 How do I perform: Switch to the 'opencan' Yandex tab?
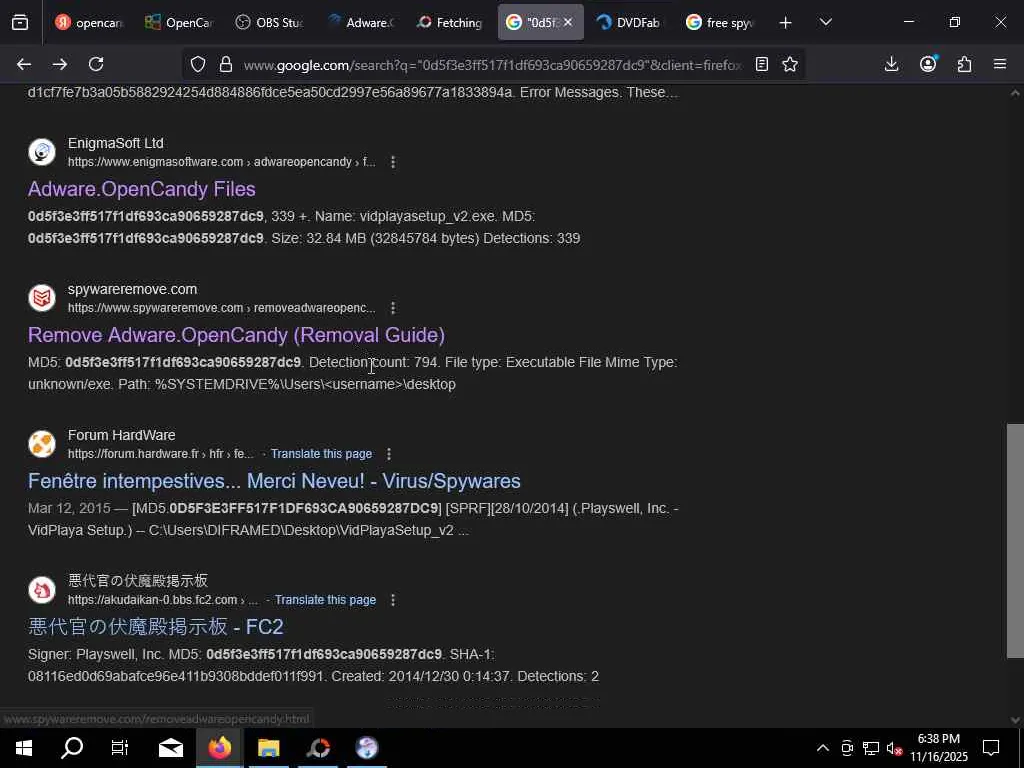(x=89, y=23)
